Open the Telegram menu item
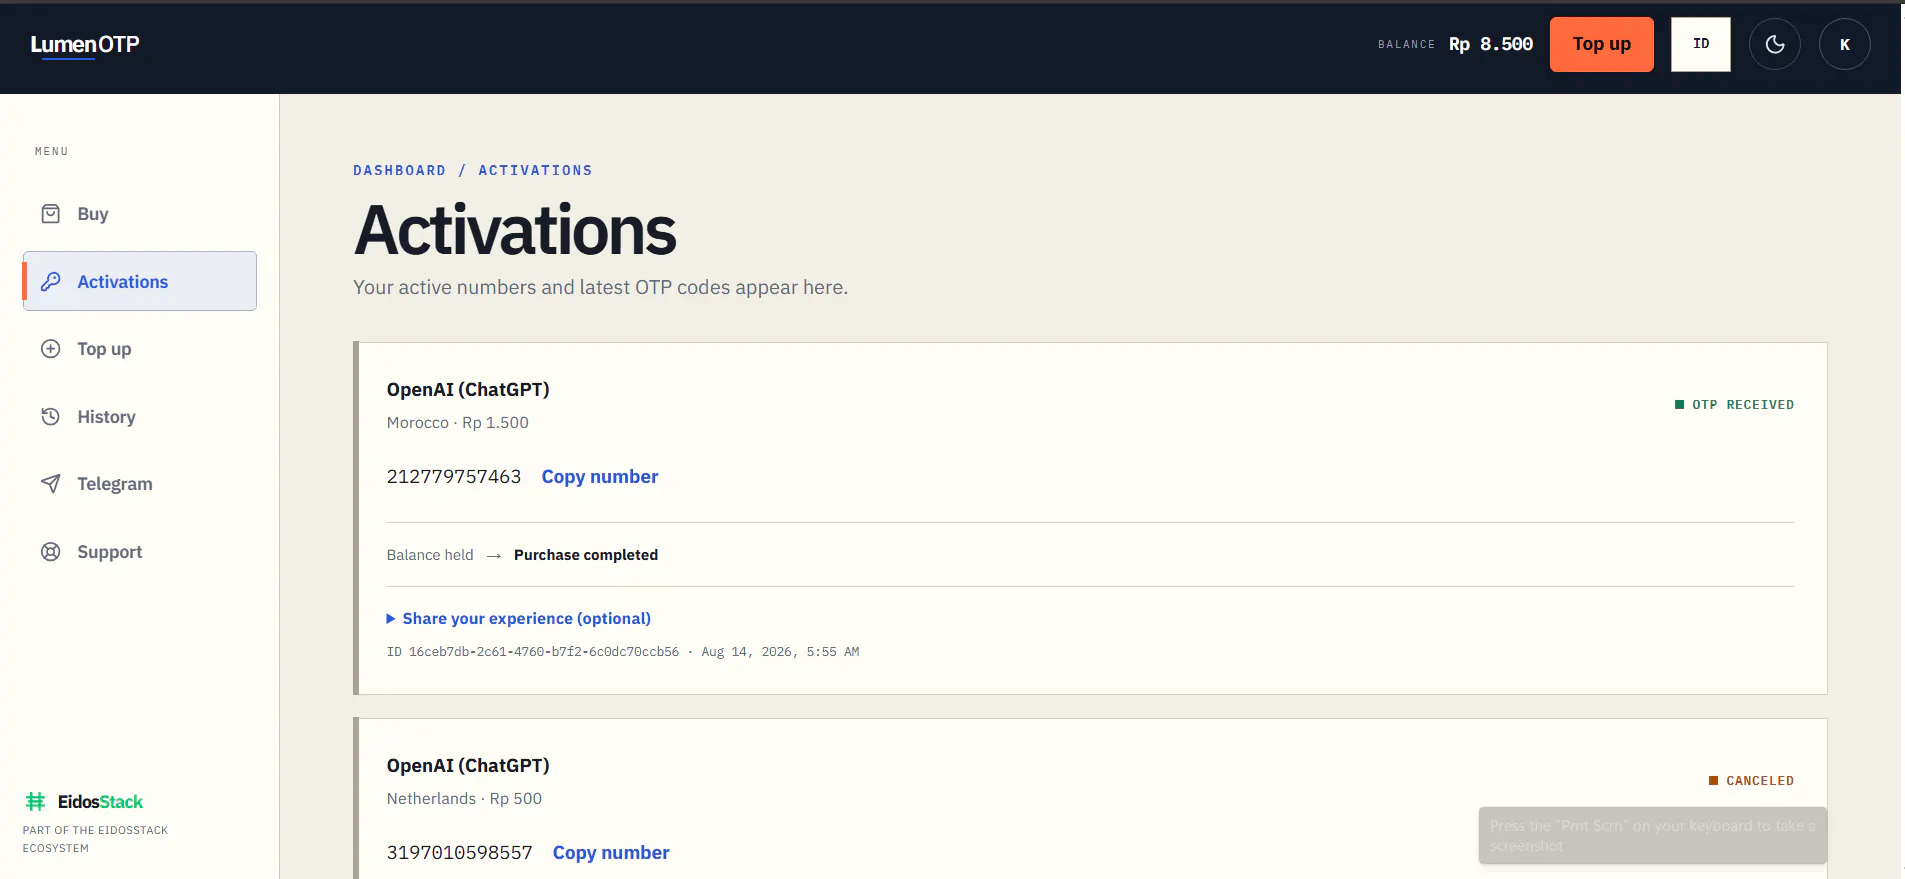The width and height of the screenshot is (1905, 879). click(x=140, y=483)
